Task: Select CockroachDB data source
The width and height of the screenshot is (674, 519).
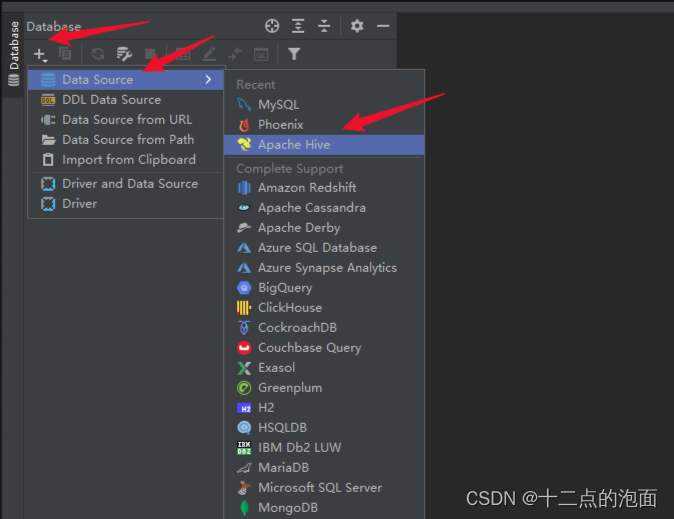Action: (324, 328)
